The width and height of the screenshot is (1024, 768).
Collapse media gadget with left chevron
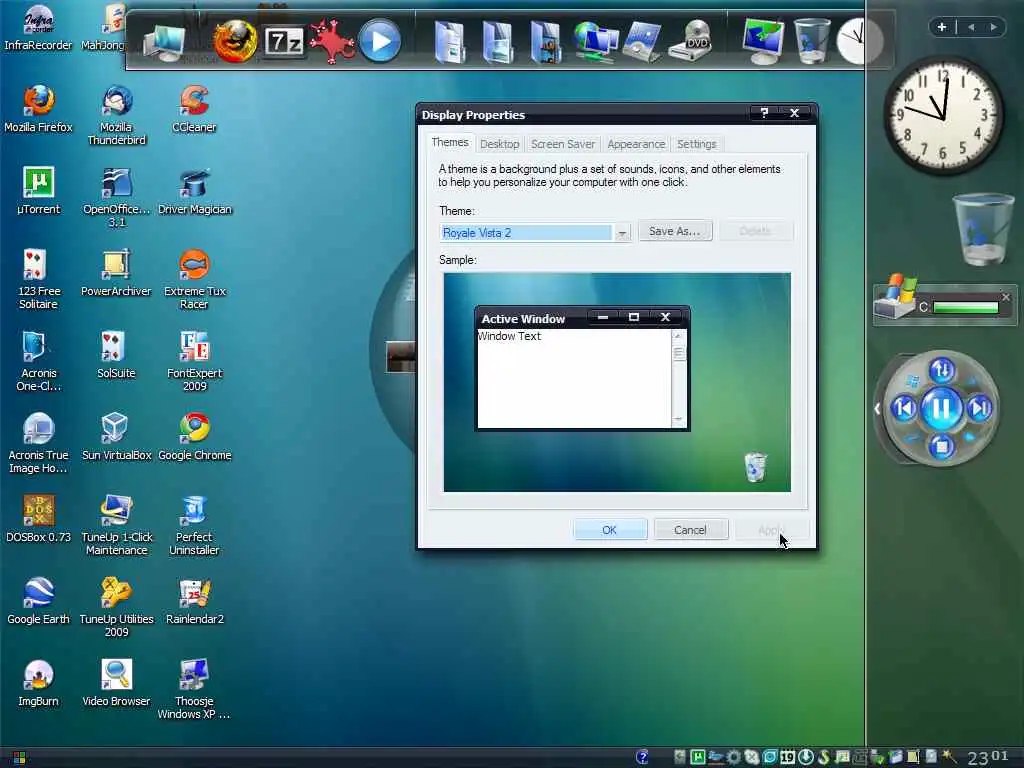pyautogui.click(x=877, y=409)
